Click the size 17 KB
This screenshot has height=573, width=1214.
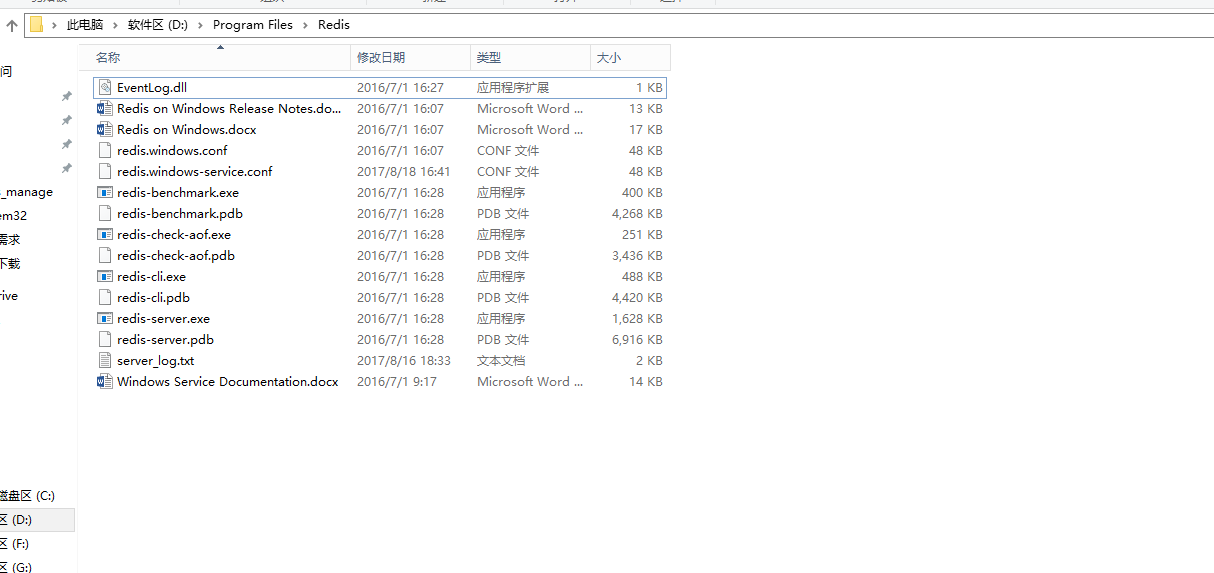point(645,130)
